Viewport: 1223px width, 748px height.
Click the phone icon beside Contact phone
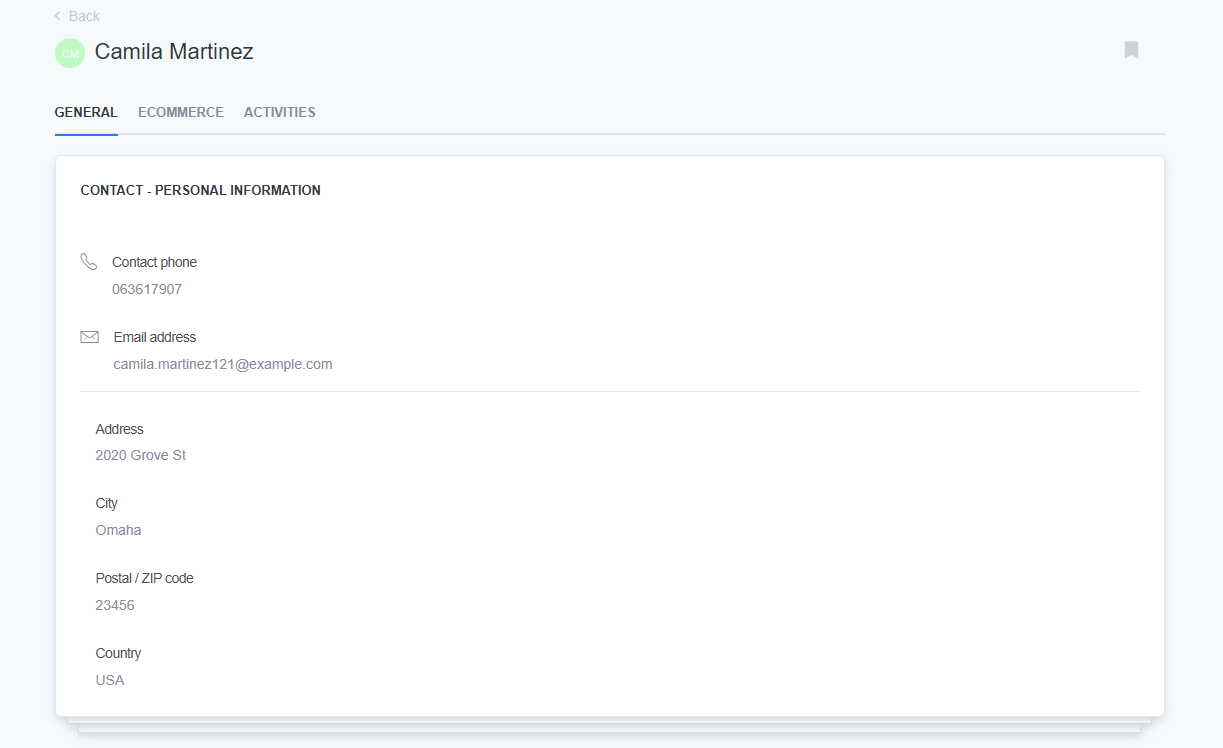[89, 262]
